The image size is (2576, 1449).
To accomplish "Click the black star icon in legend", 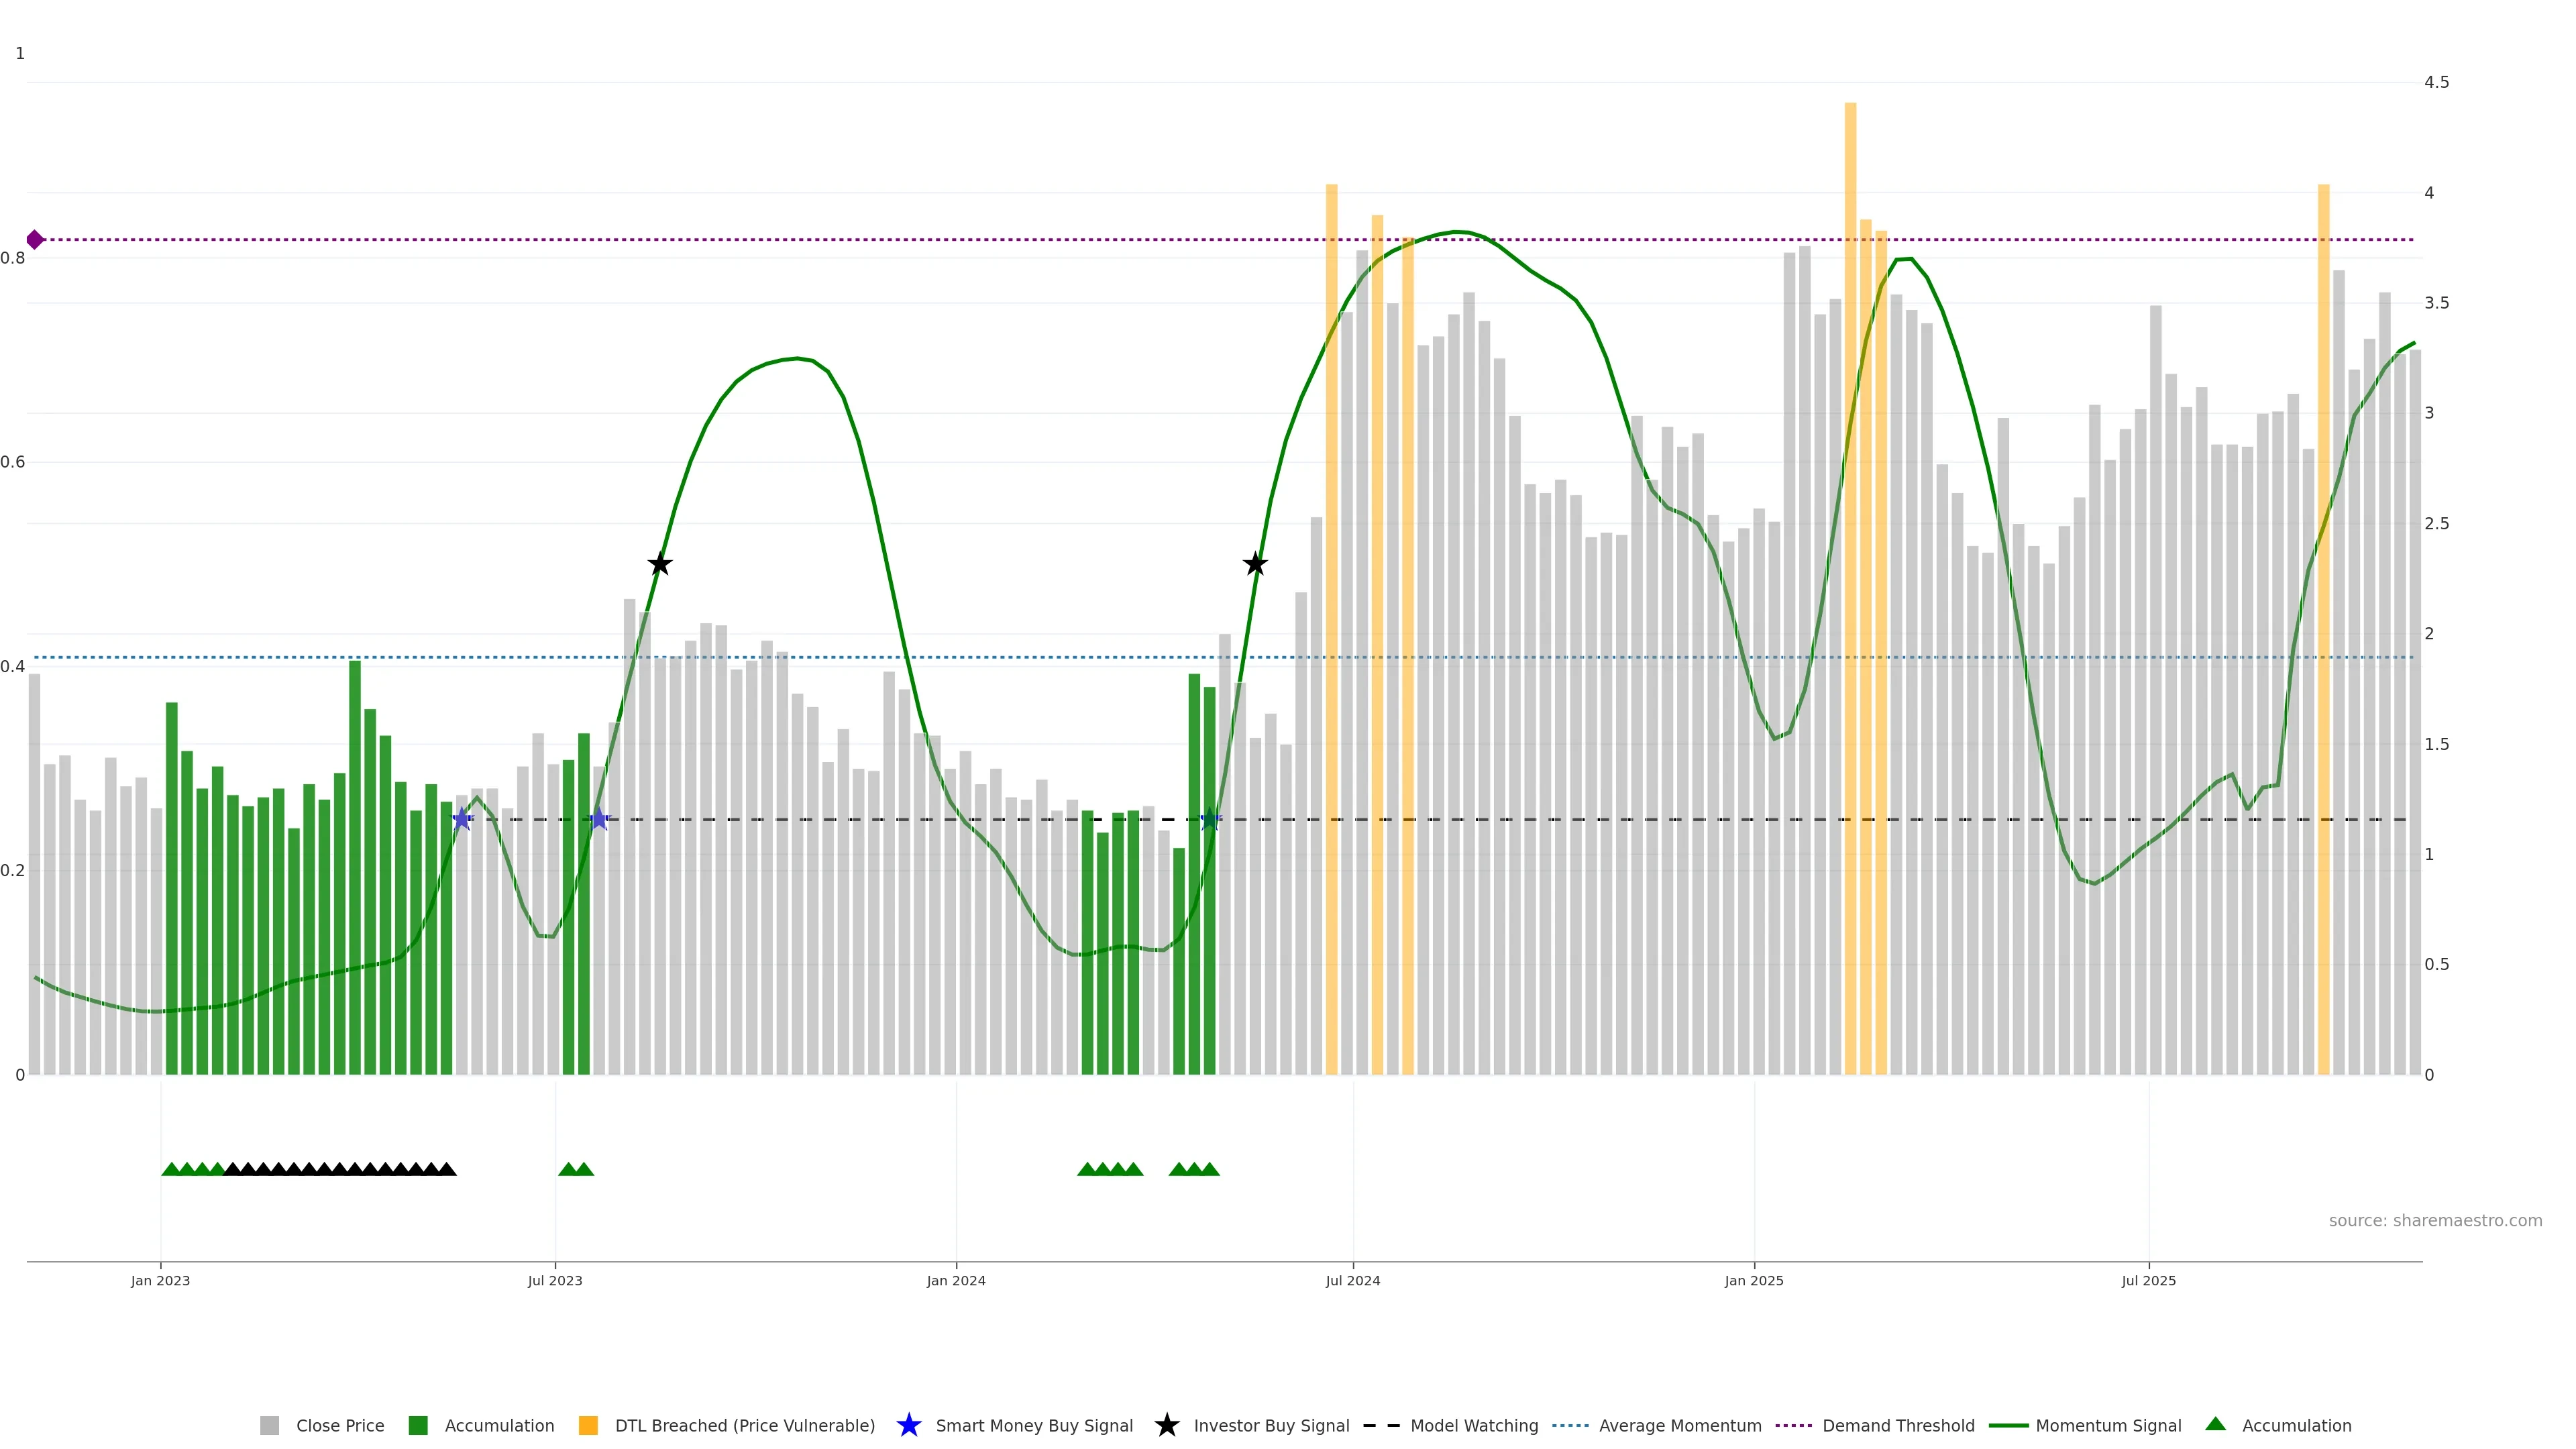I will (x=1166, y=1425).
